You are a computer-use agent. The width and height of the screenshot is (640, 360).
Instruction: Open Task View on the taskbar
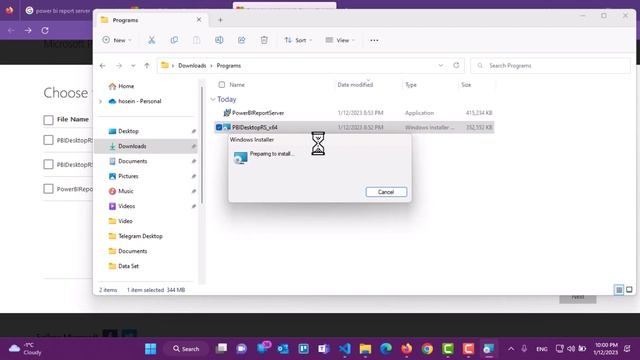point(221,349)
